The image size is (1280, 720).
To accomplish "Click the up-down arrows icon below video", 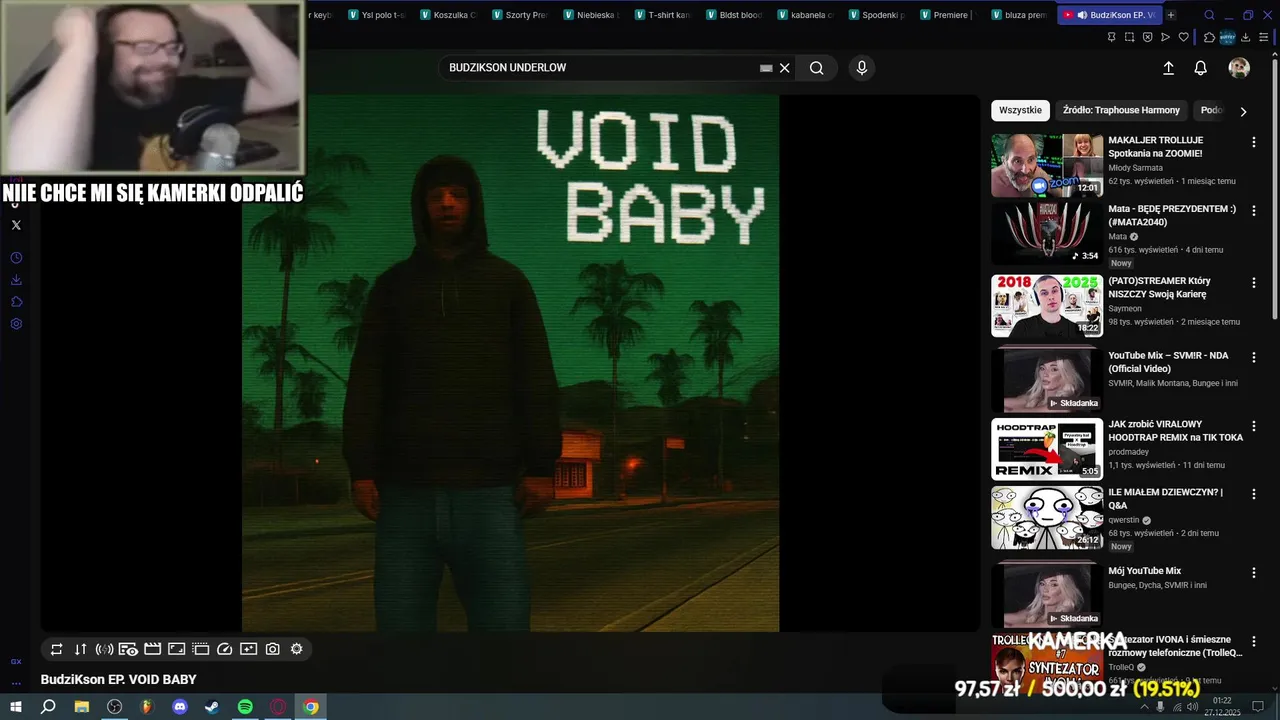I will (x=81, y=649).
